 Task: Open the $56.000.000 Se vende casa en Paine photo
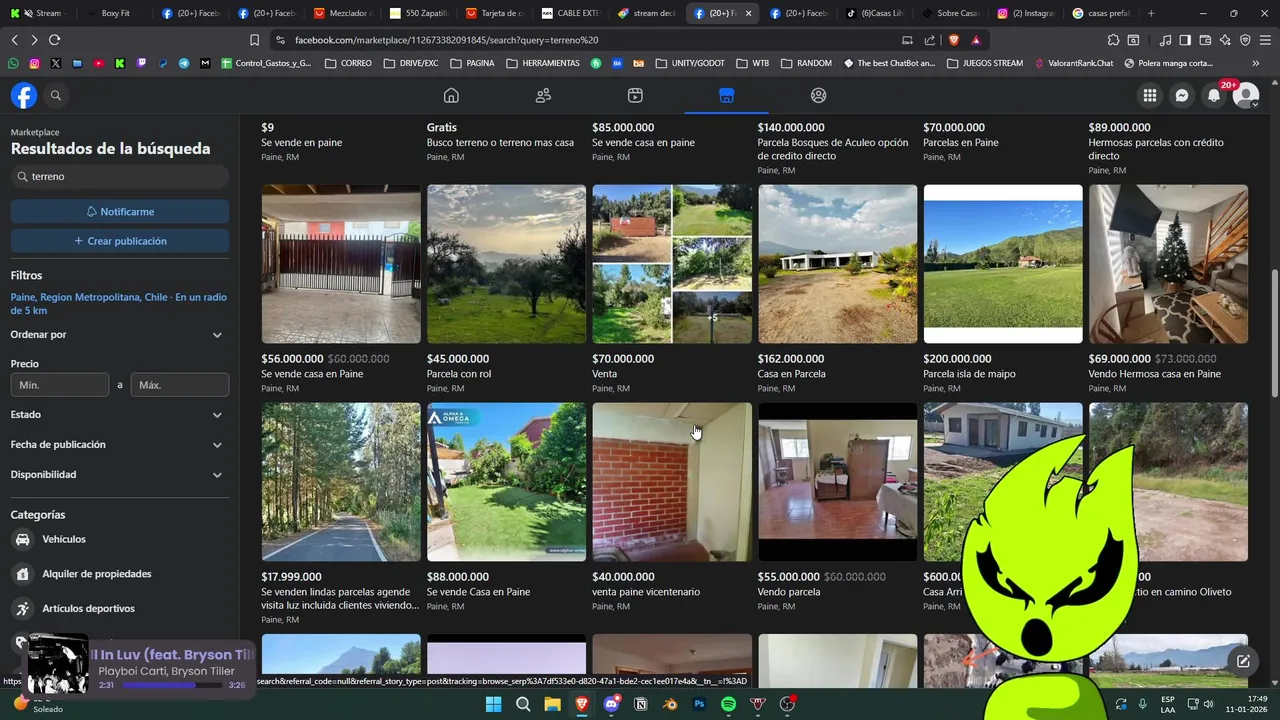[x=341, y=264]
